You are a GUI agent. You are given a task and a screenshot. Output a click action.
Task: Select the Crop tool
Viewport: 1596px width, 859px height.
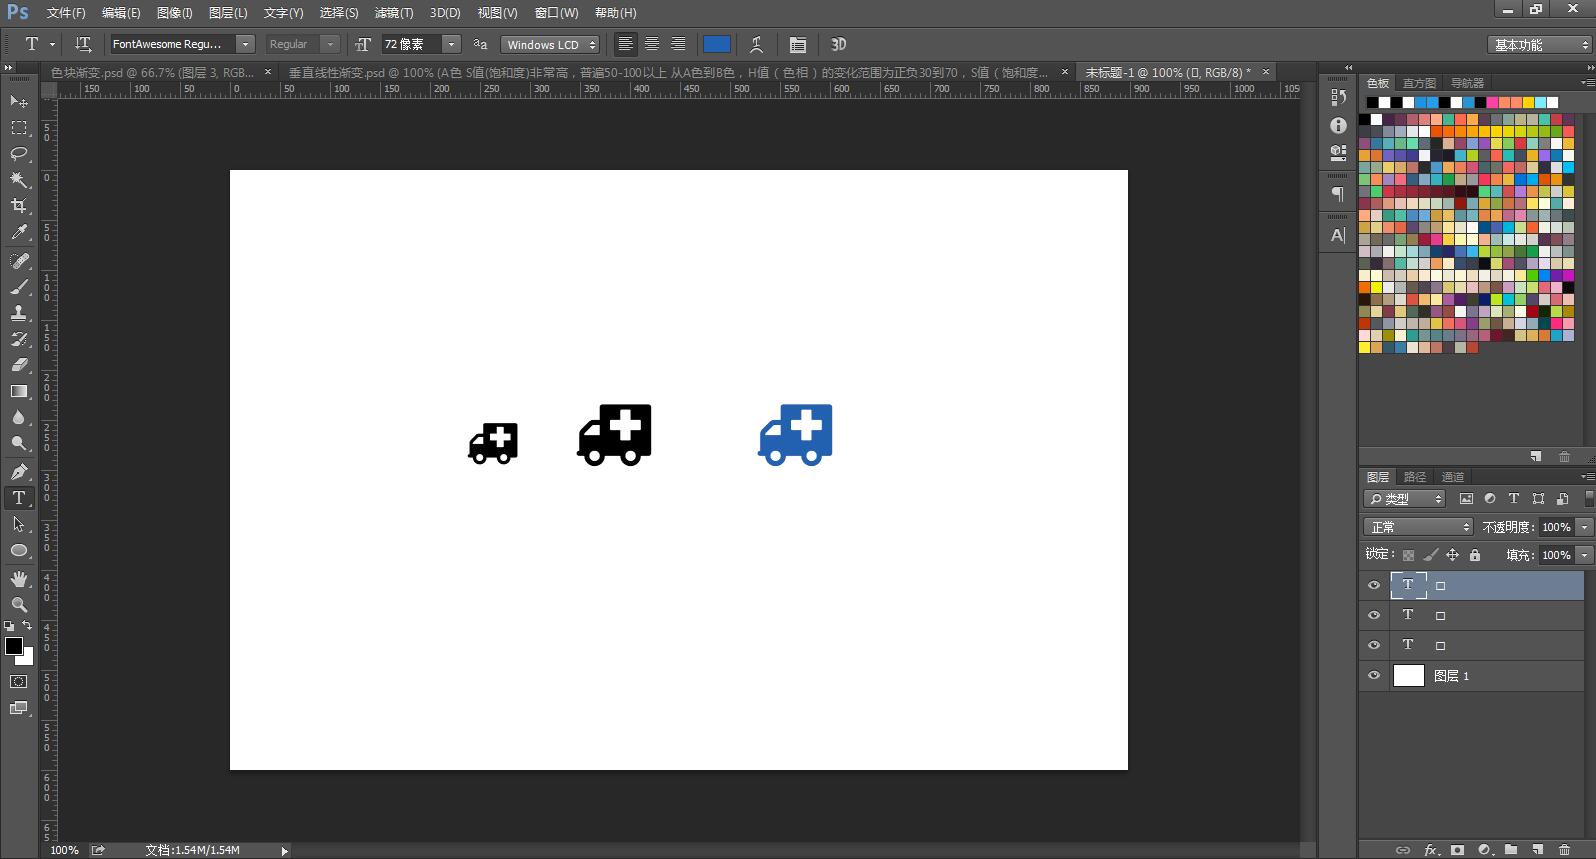click(19, 206)
